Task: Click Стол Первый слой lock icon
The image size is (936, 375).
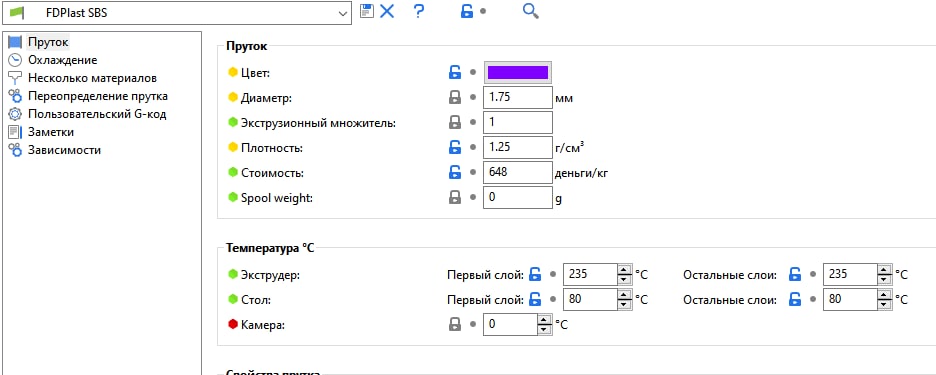Action: [x=535, y=299]
